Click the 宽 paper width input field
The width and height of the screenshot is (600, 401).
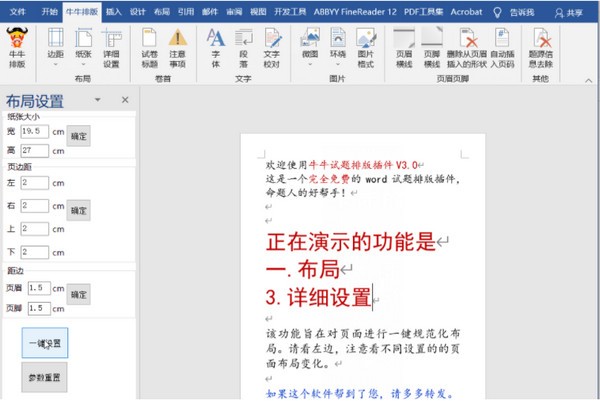click(34, 132)
